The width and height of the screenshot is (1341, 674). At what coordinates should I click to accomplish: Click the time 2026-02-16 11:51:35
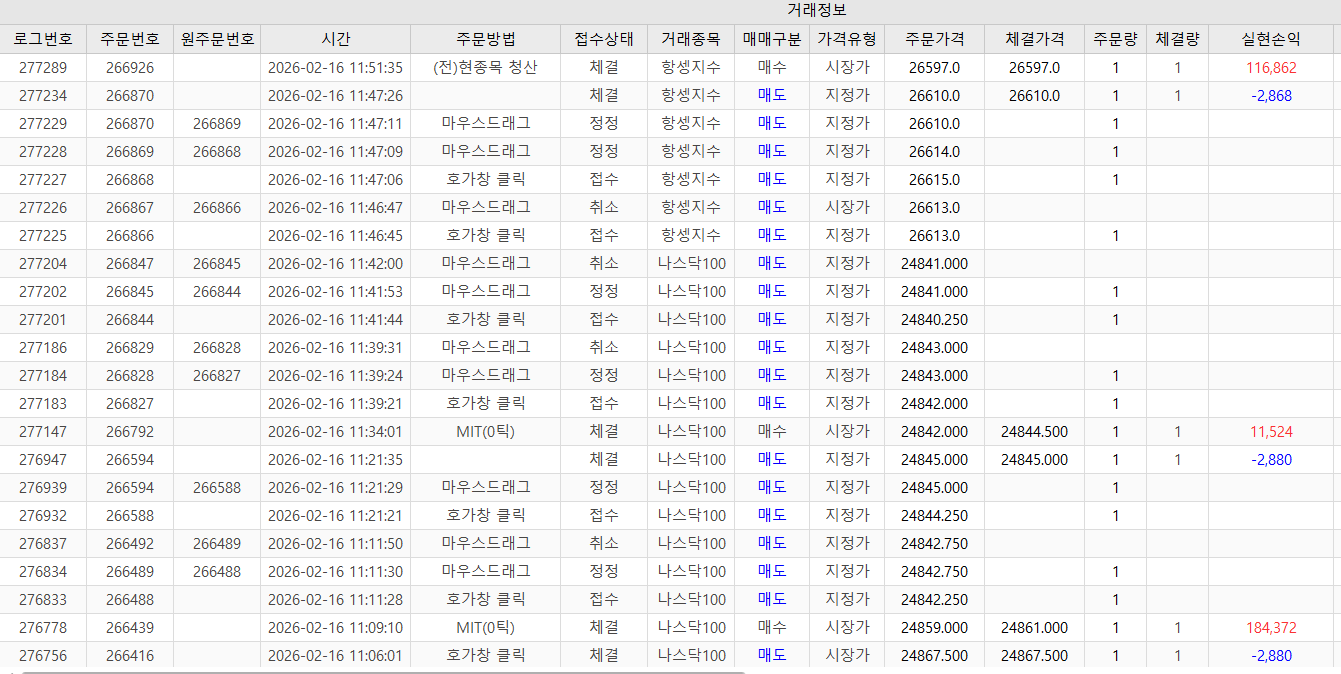(336, 68)
